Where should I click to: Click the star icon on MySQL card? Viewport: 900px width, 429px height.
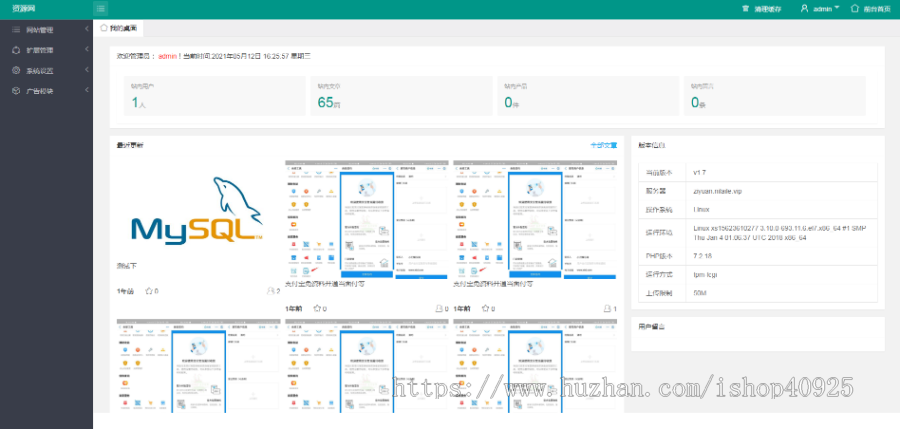149,291
